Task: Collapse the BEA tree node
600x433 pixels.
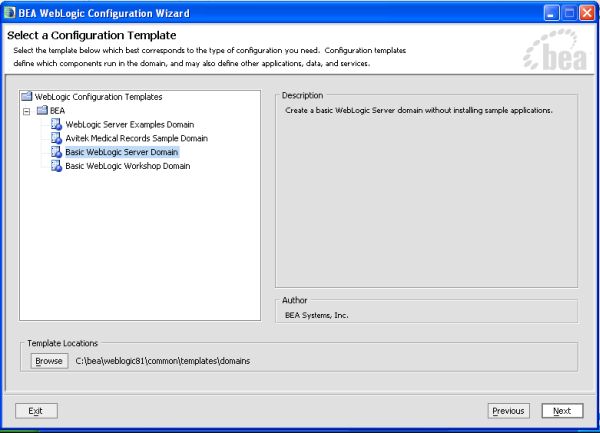Action: (x=26, y=112)
